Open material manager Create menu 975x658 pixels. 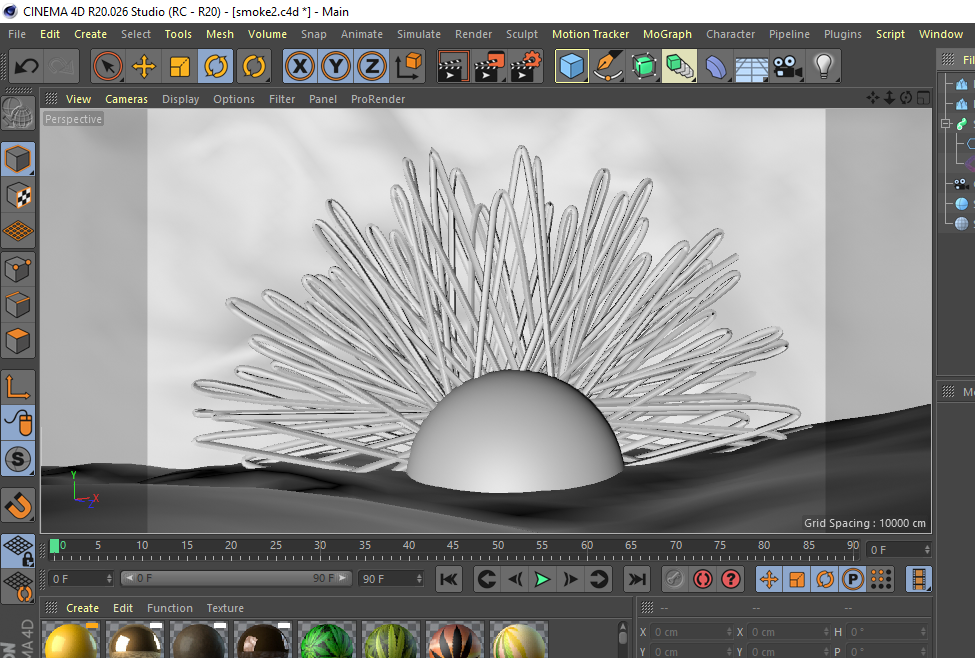point(82,608)
